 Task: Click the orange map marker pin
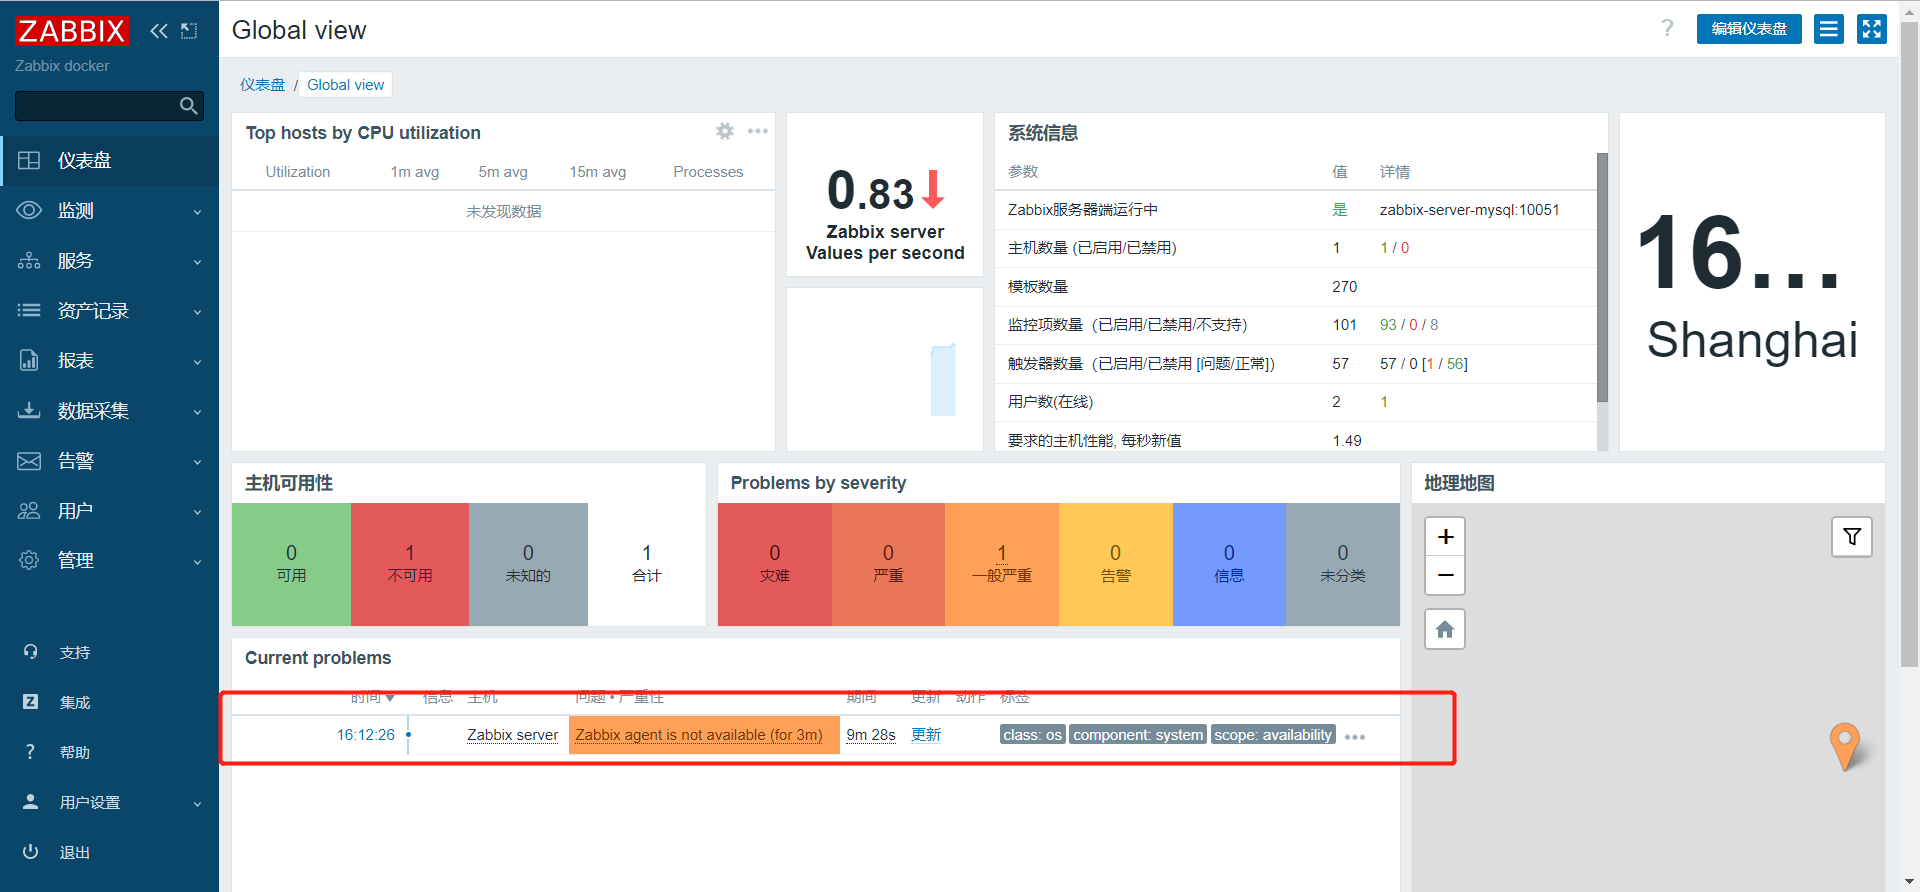(x=1845, y=746)
